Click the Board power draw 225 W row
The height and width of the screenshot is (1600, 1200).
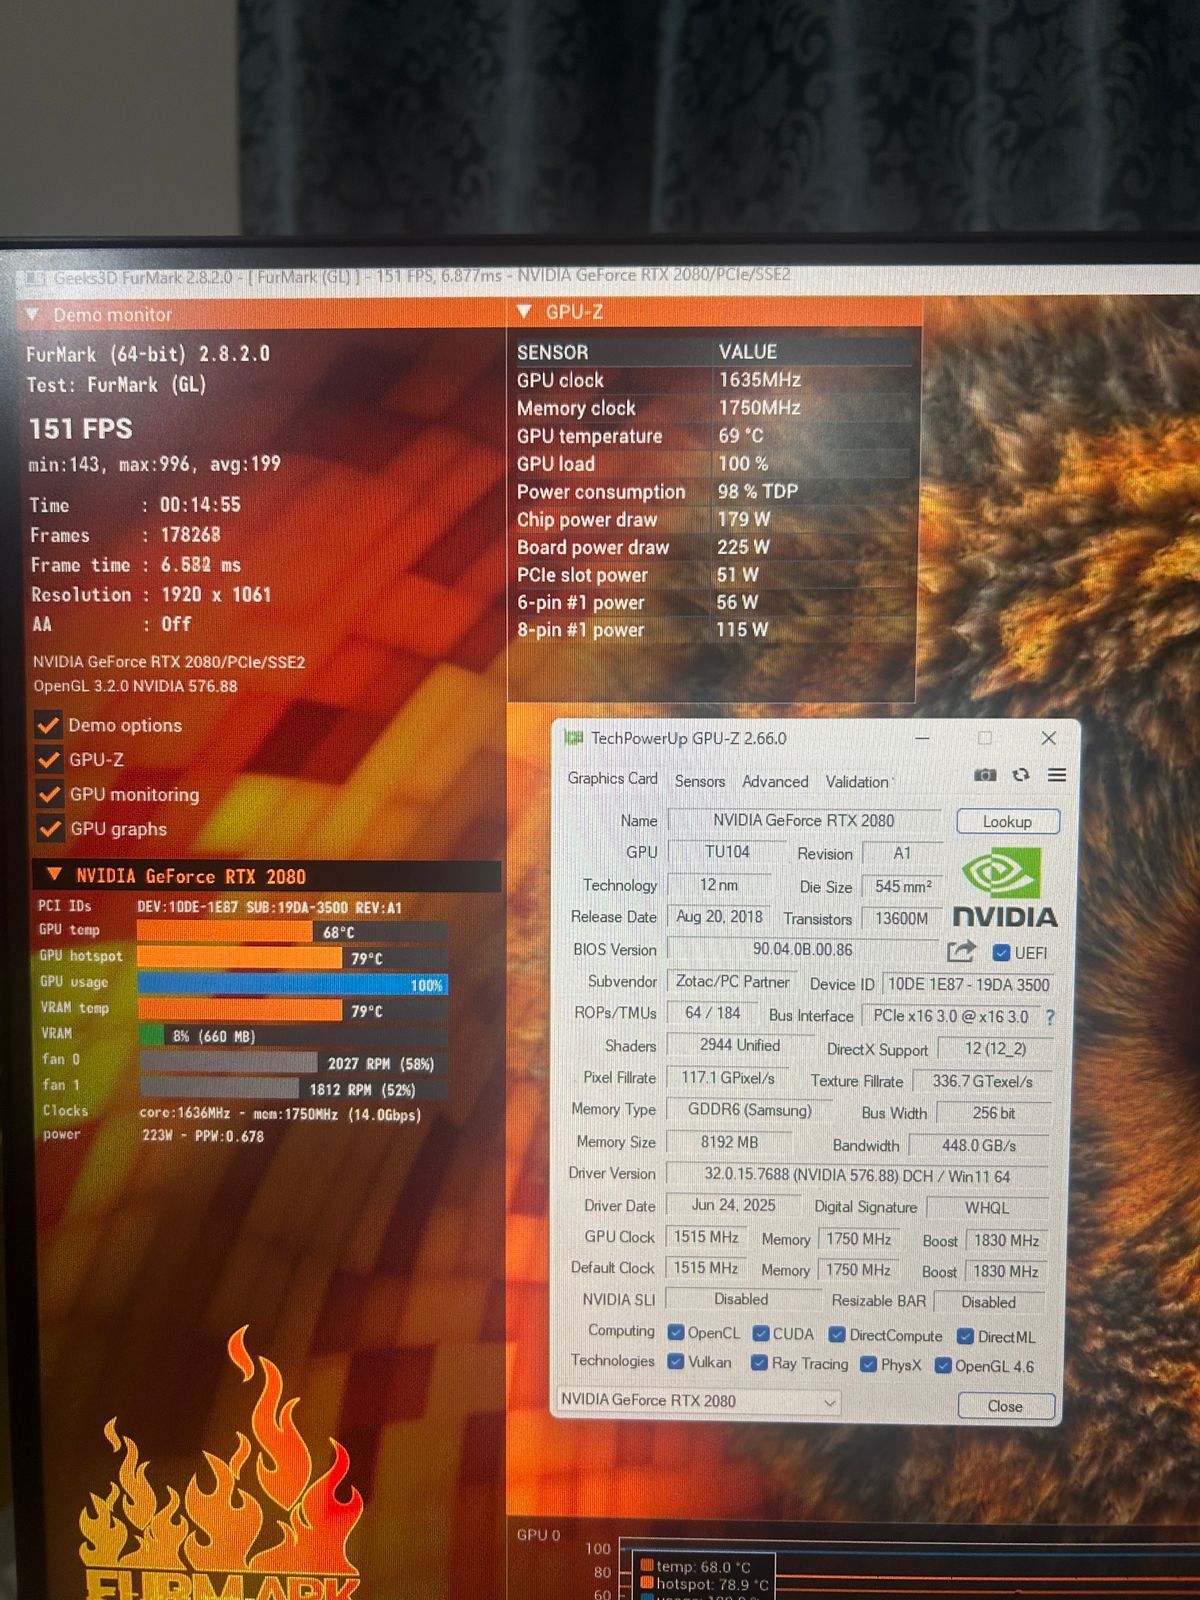coord(715,547)
